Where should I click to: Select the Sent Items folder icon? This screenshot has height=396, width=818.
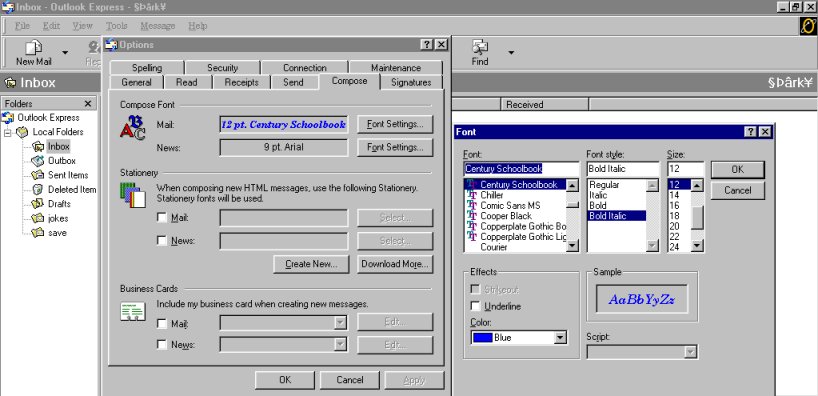38,175
